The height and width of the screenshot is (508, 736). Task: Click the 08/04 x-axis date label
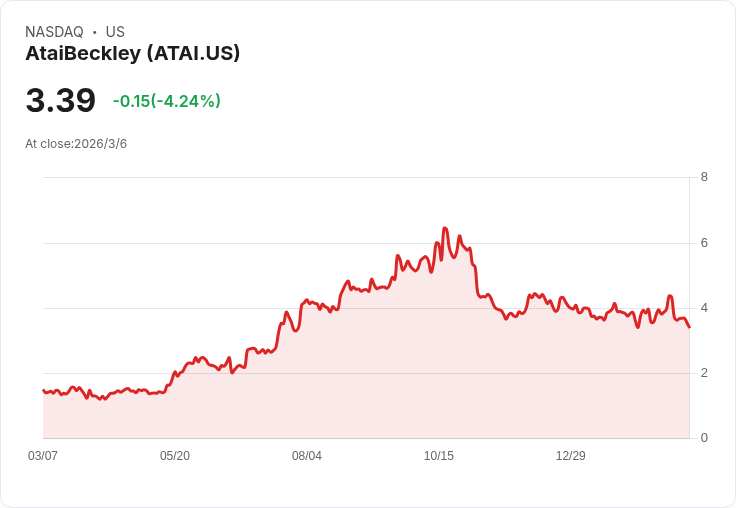pyautogui.click(x=307, y=456)
